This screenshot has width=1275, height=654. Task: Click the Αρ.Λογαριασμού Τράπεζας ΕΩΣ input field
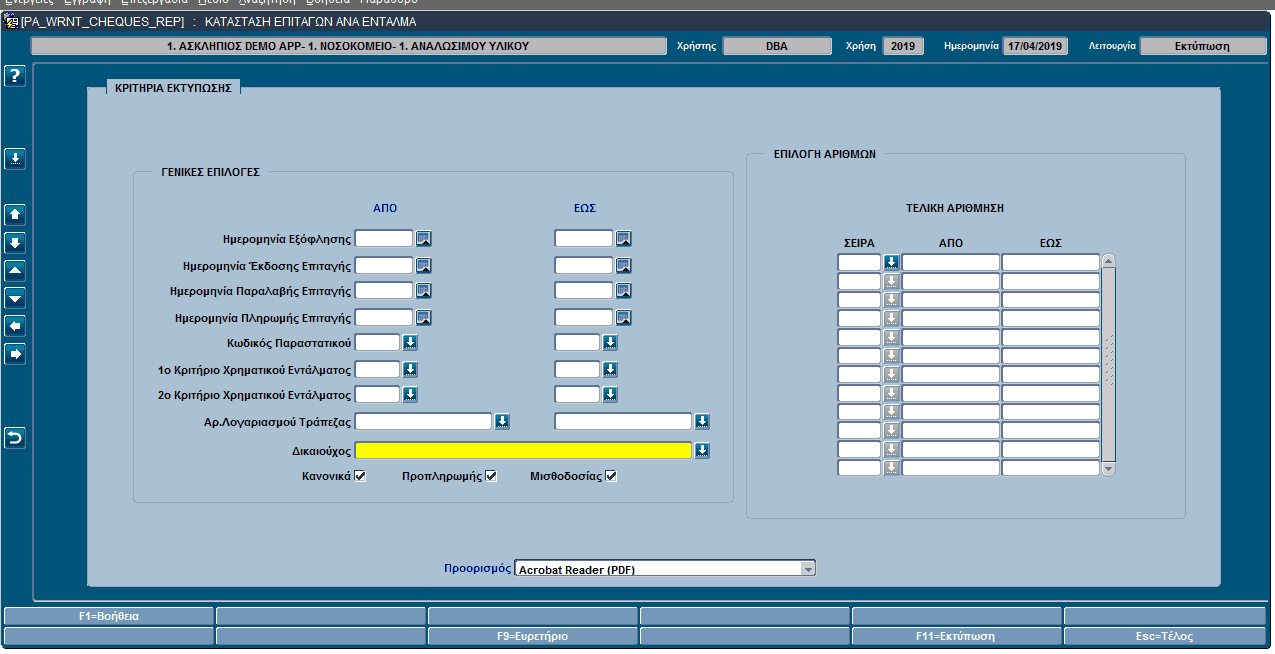[623, 421]
